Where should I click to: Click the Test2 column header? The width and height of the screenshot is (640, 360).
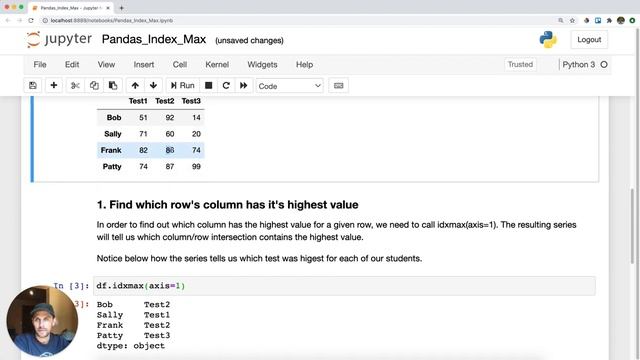tap(164, 101)
